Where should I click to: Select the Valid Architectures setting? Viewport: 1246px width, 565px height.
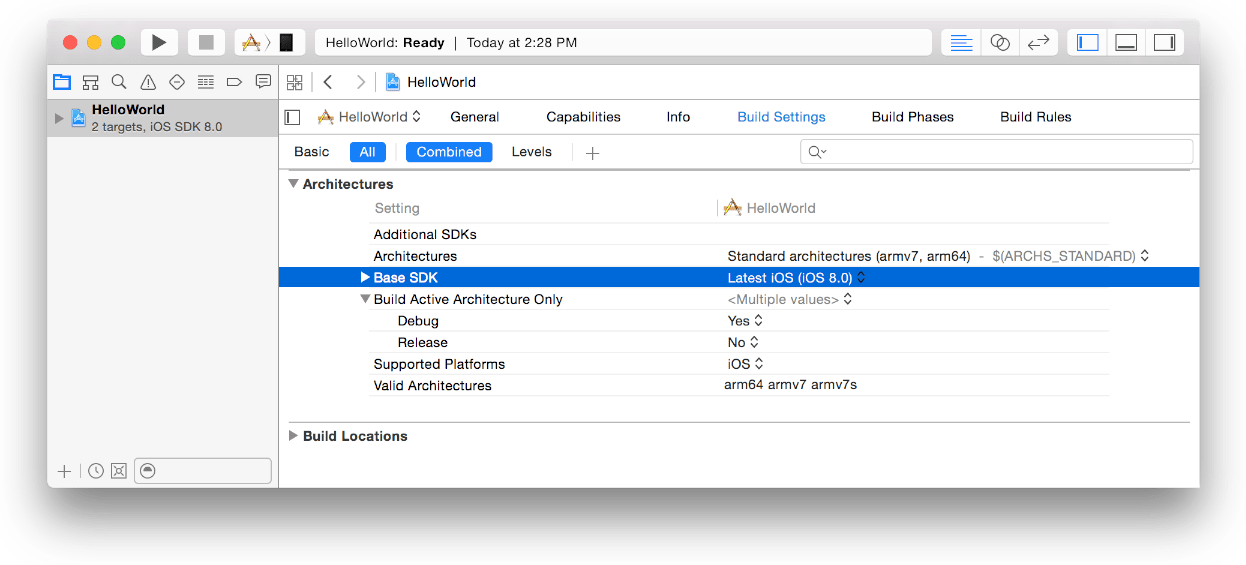click(x=432, y=386)
